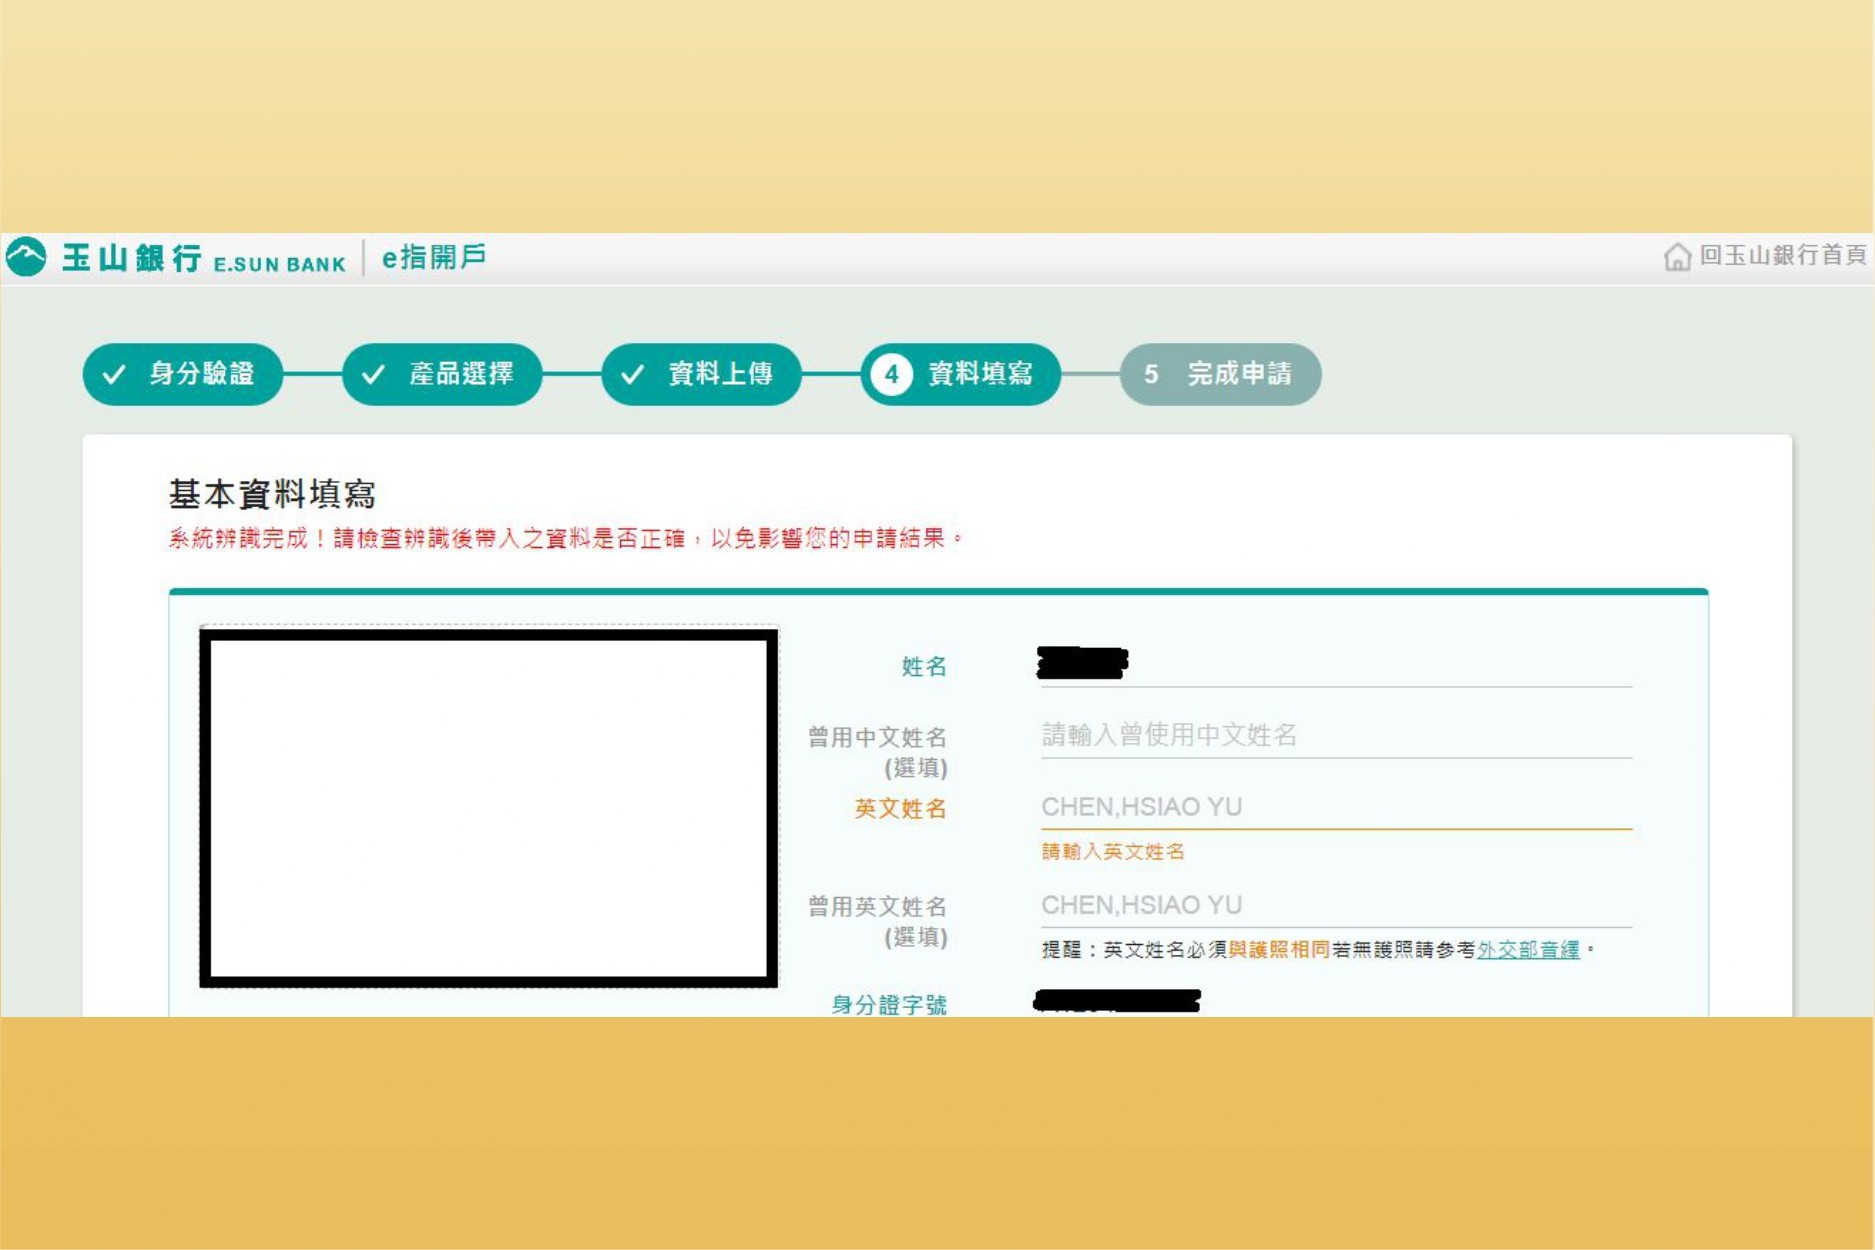Click the uploaded ID image thumbnail

489,807
